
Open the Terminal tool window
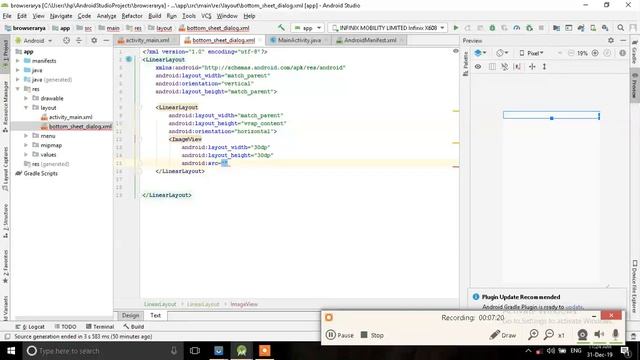[x=100, y=327]
